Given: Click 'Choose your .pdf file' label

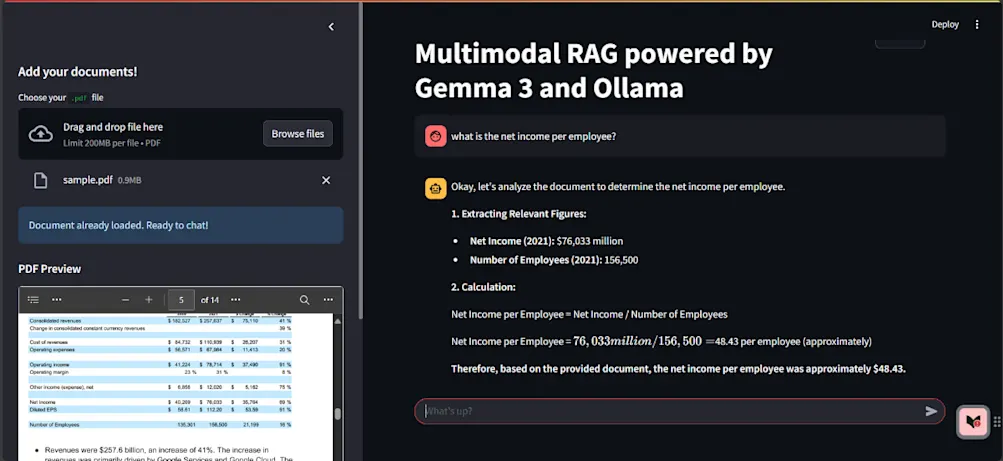Looking at the screenshot, I should 61,98.
